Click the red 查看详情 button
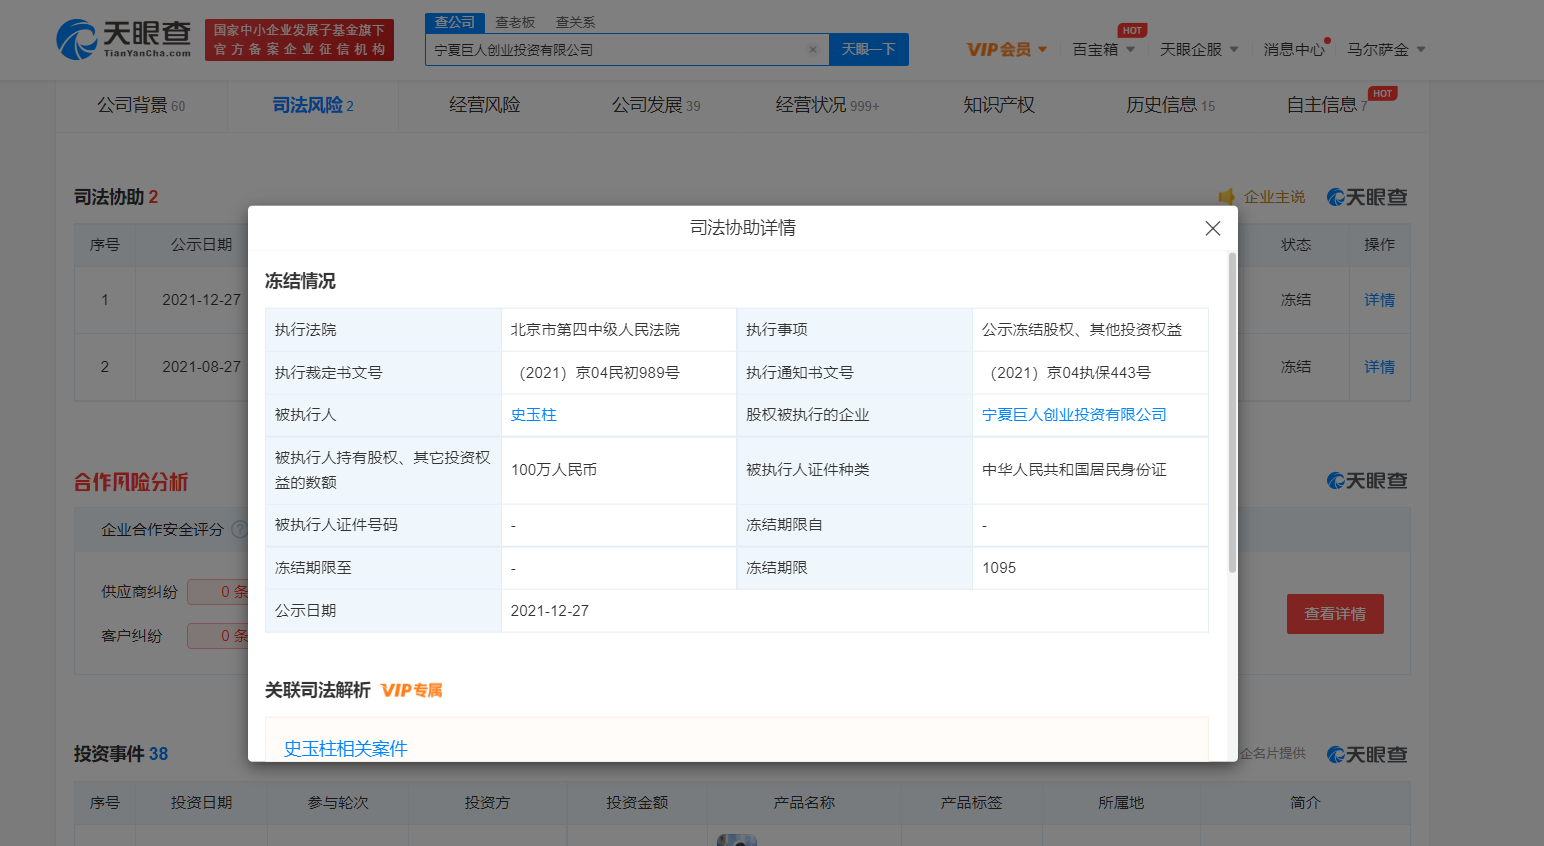The height and width of the screenshot is (846, 1544). pyautogui.click(x=1335, y=614)
